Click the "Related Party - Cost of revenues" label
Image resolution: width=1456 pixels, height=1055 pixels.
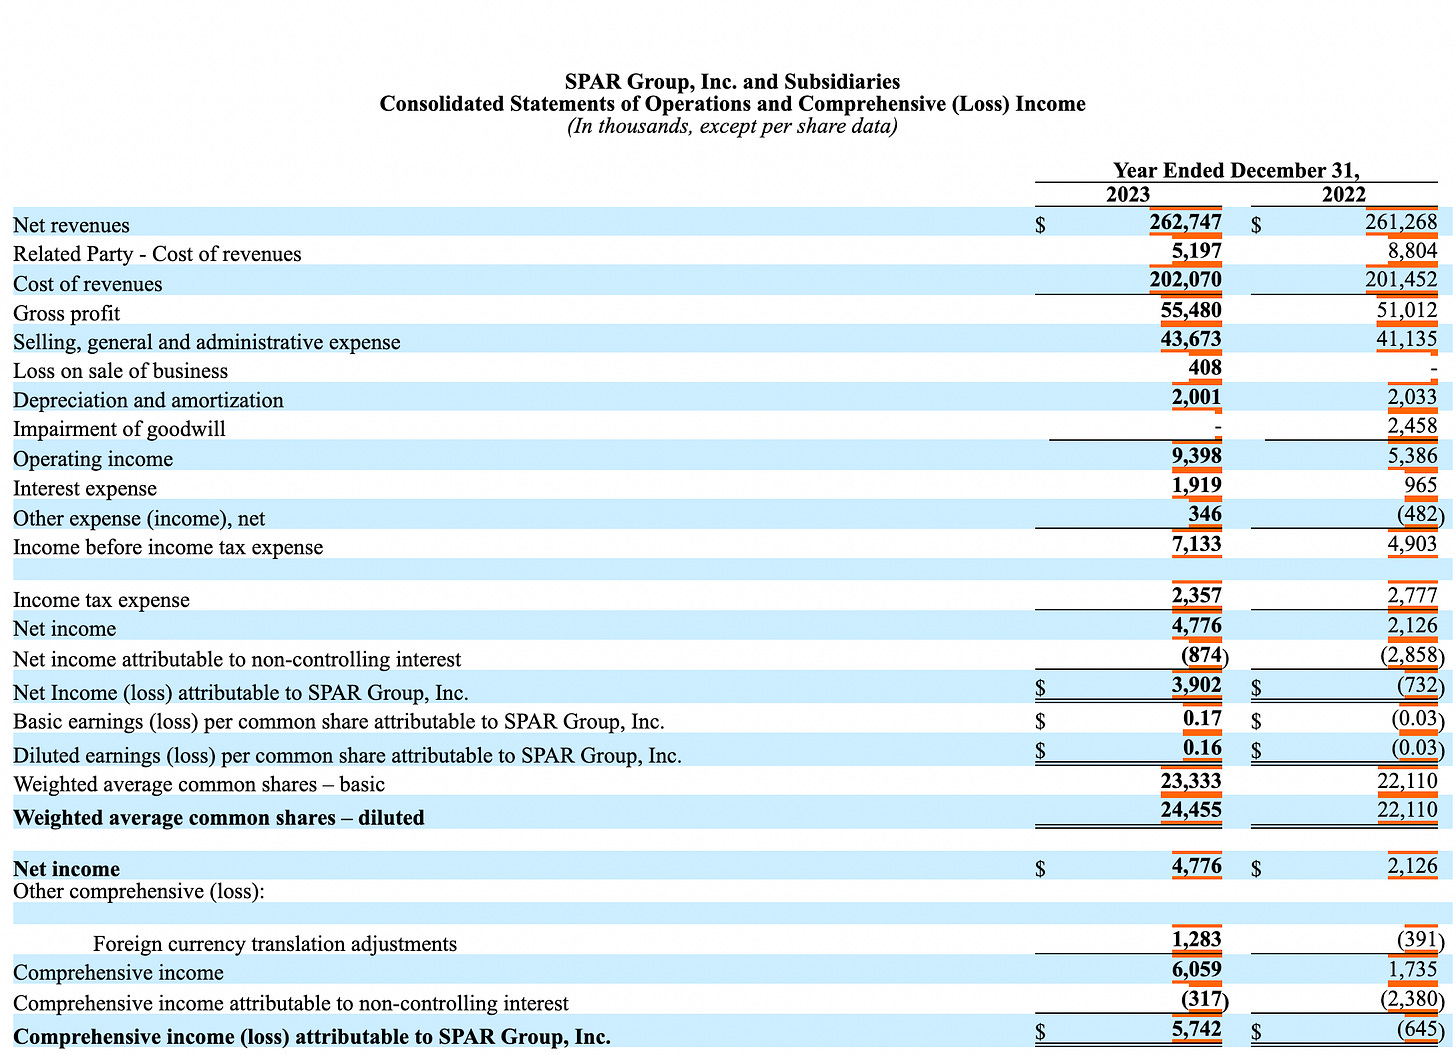157,254
